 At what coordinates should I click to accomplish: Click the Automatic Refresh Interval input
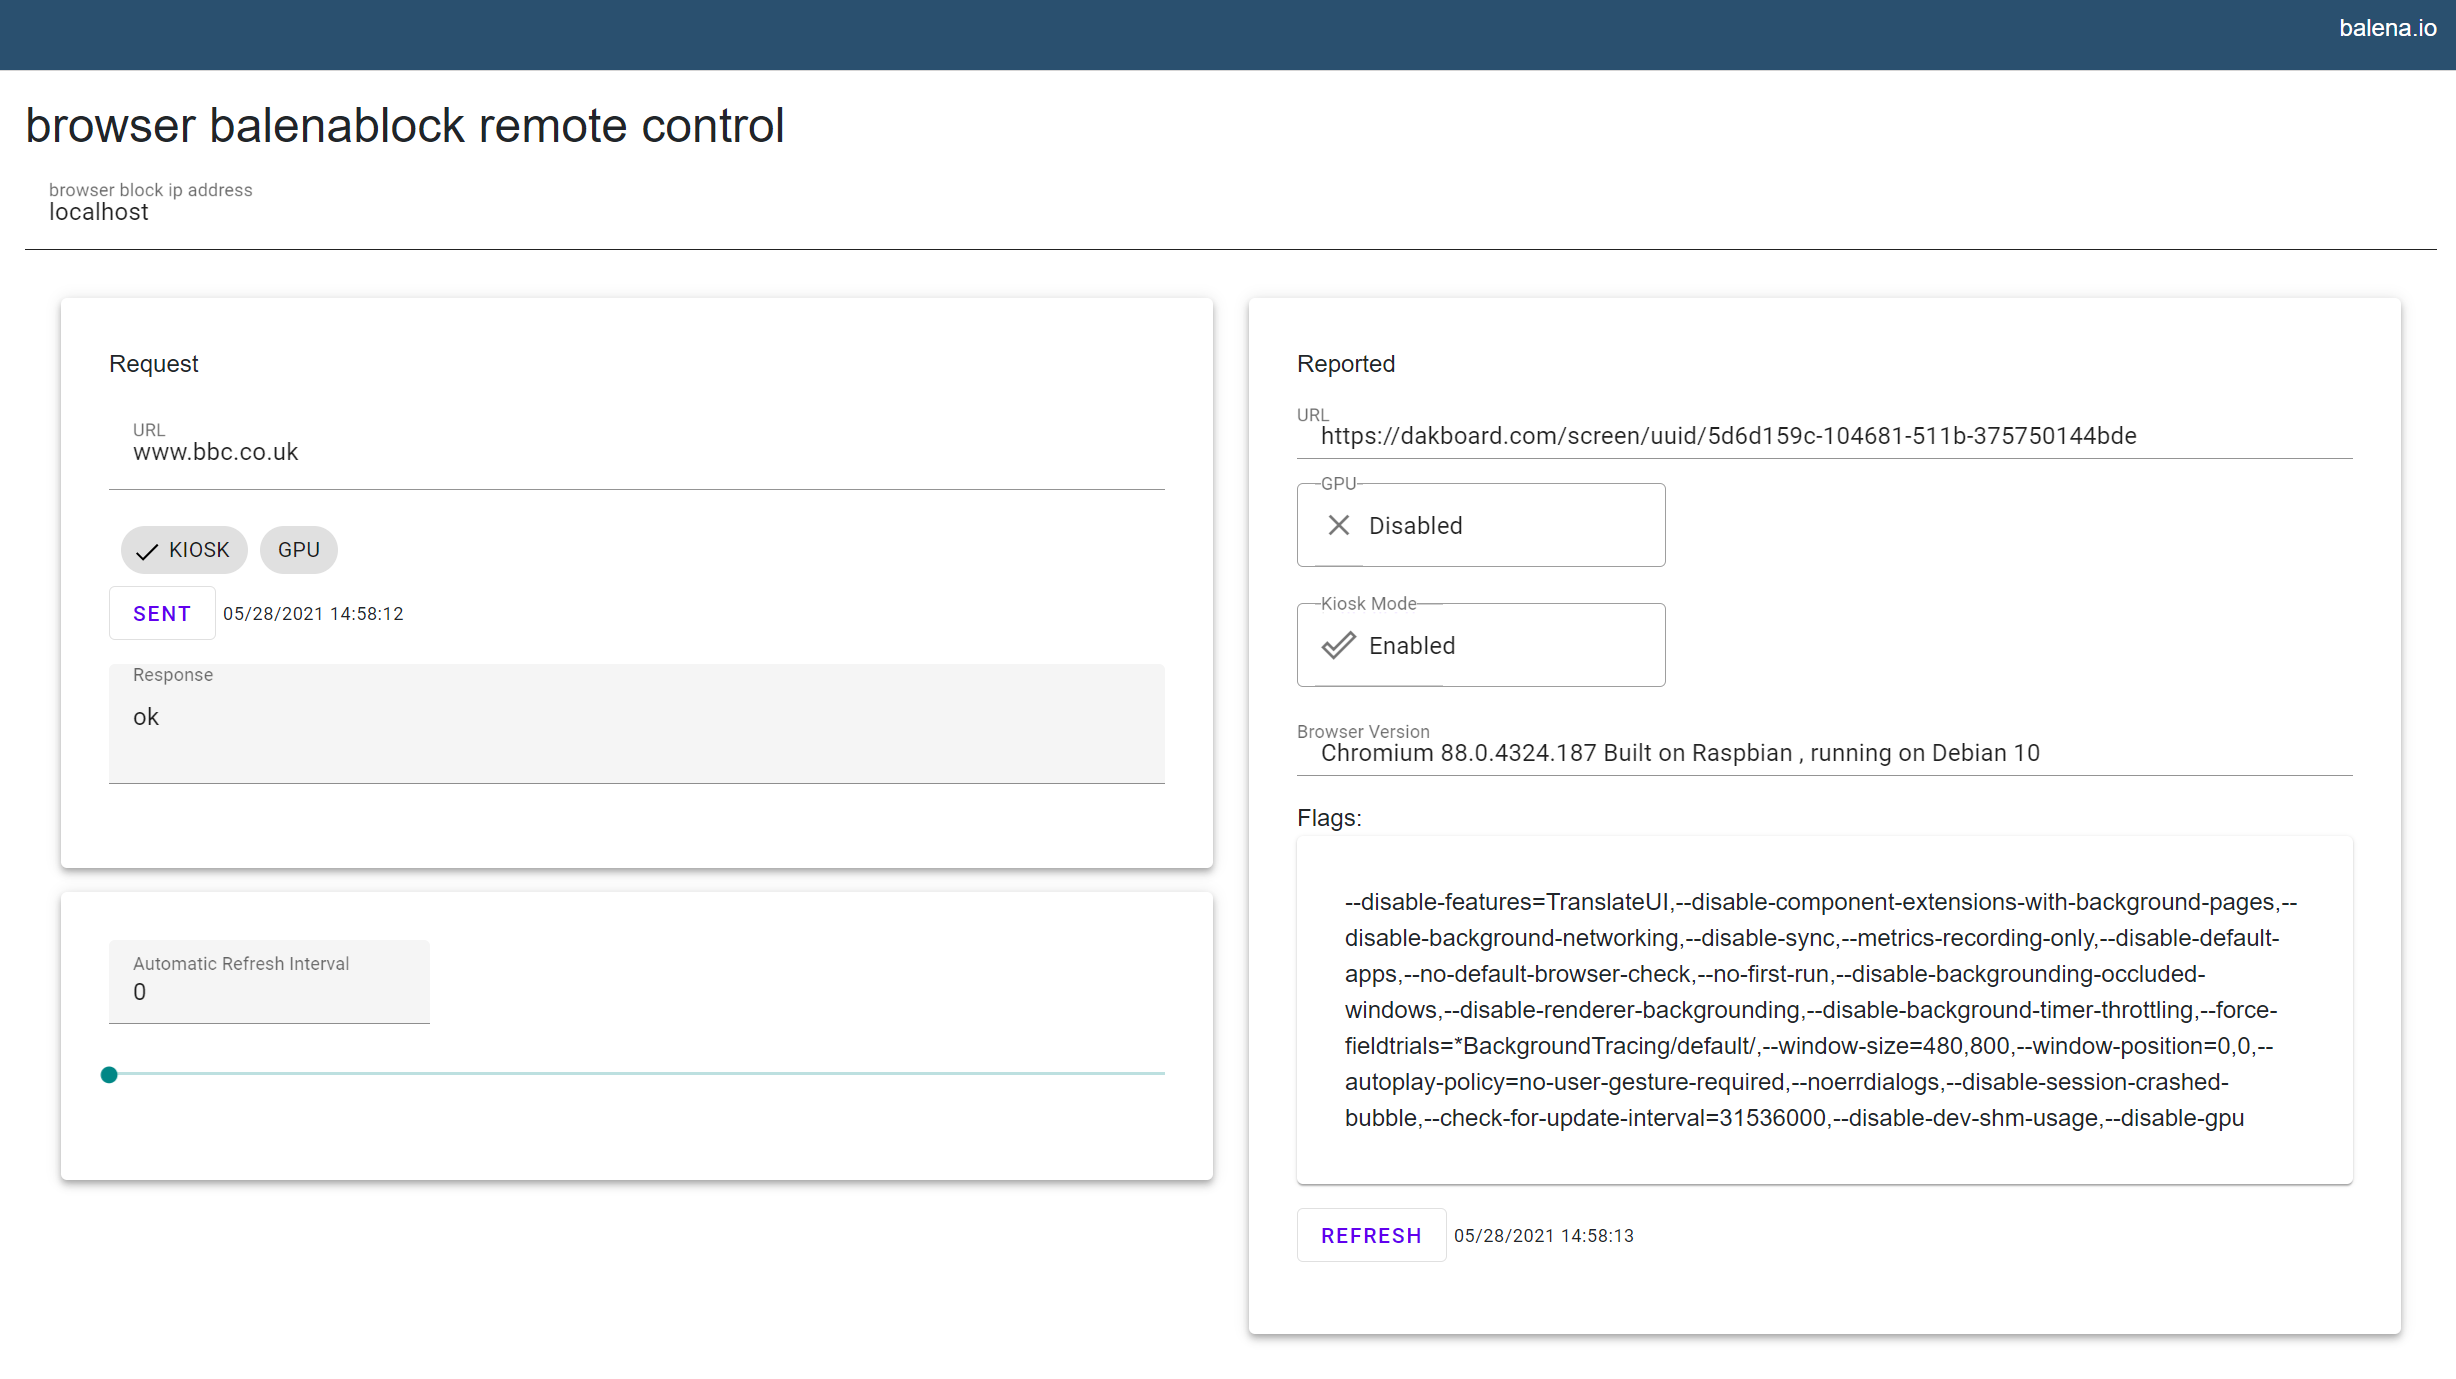pos(268,991)
